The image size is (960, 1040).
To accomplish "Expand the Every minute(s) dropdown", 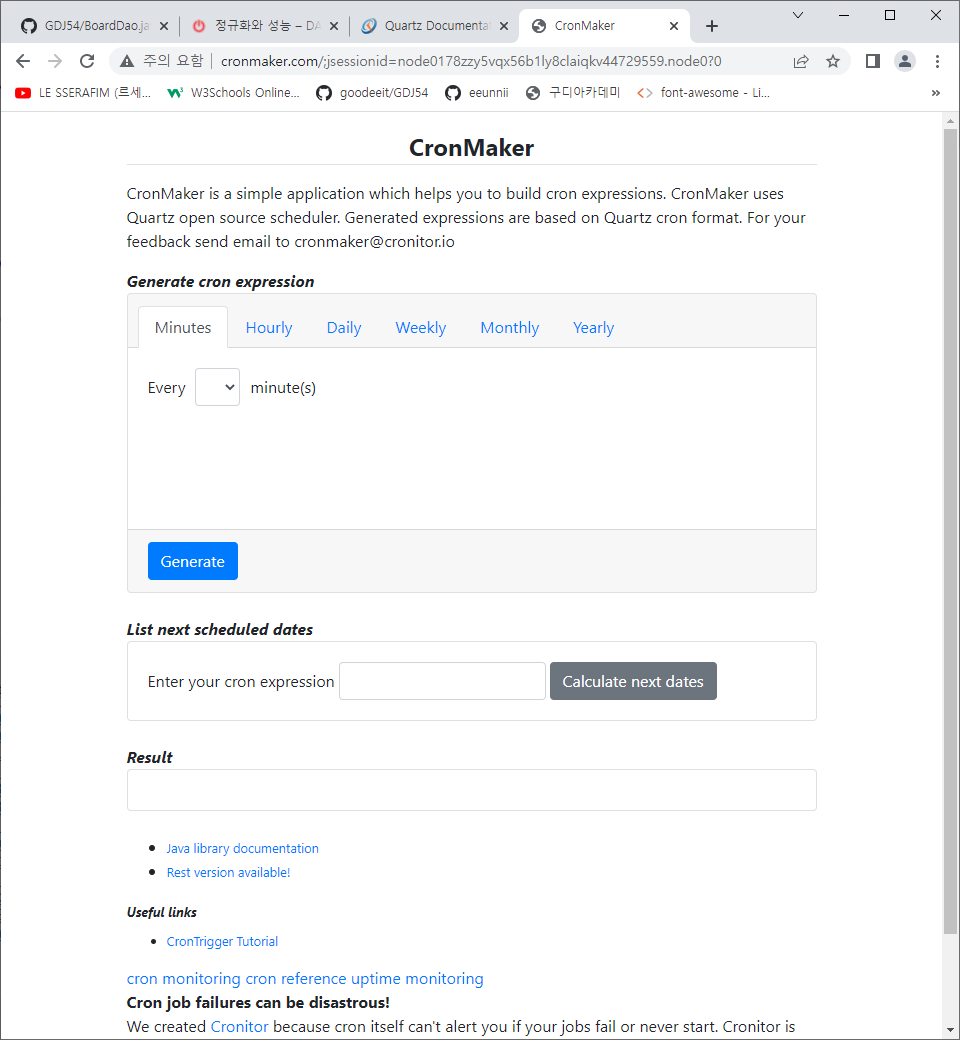I will click(217, 387).
